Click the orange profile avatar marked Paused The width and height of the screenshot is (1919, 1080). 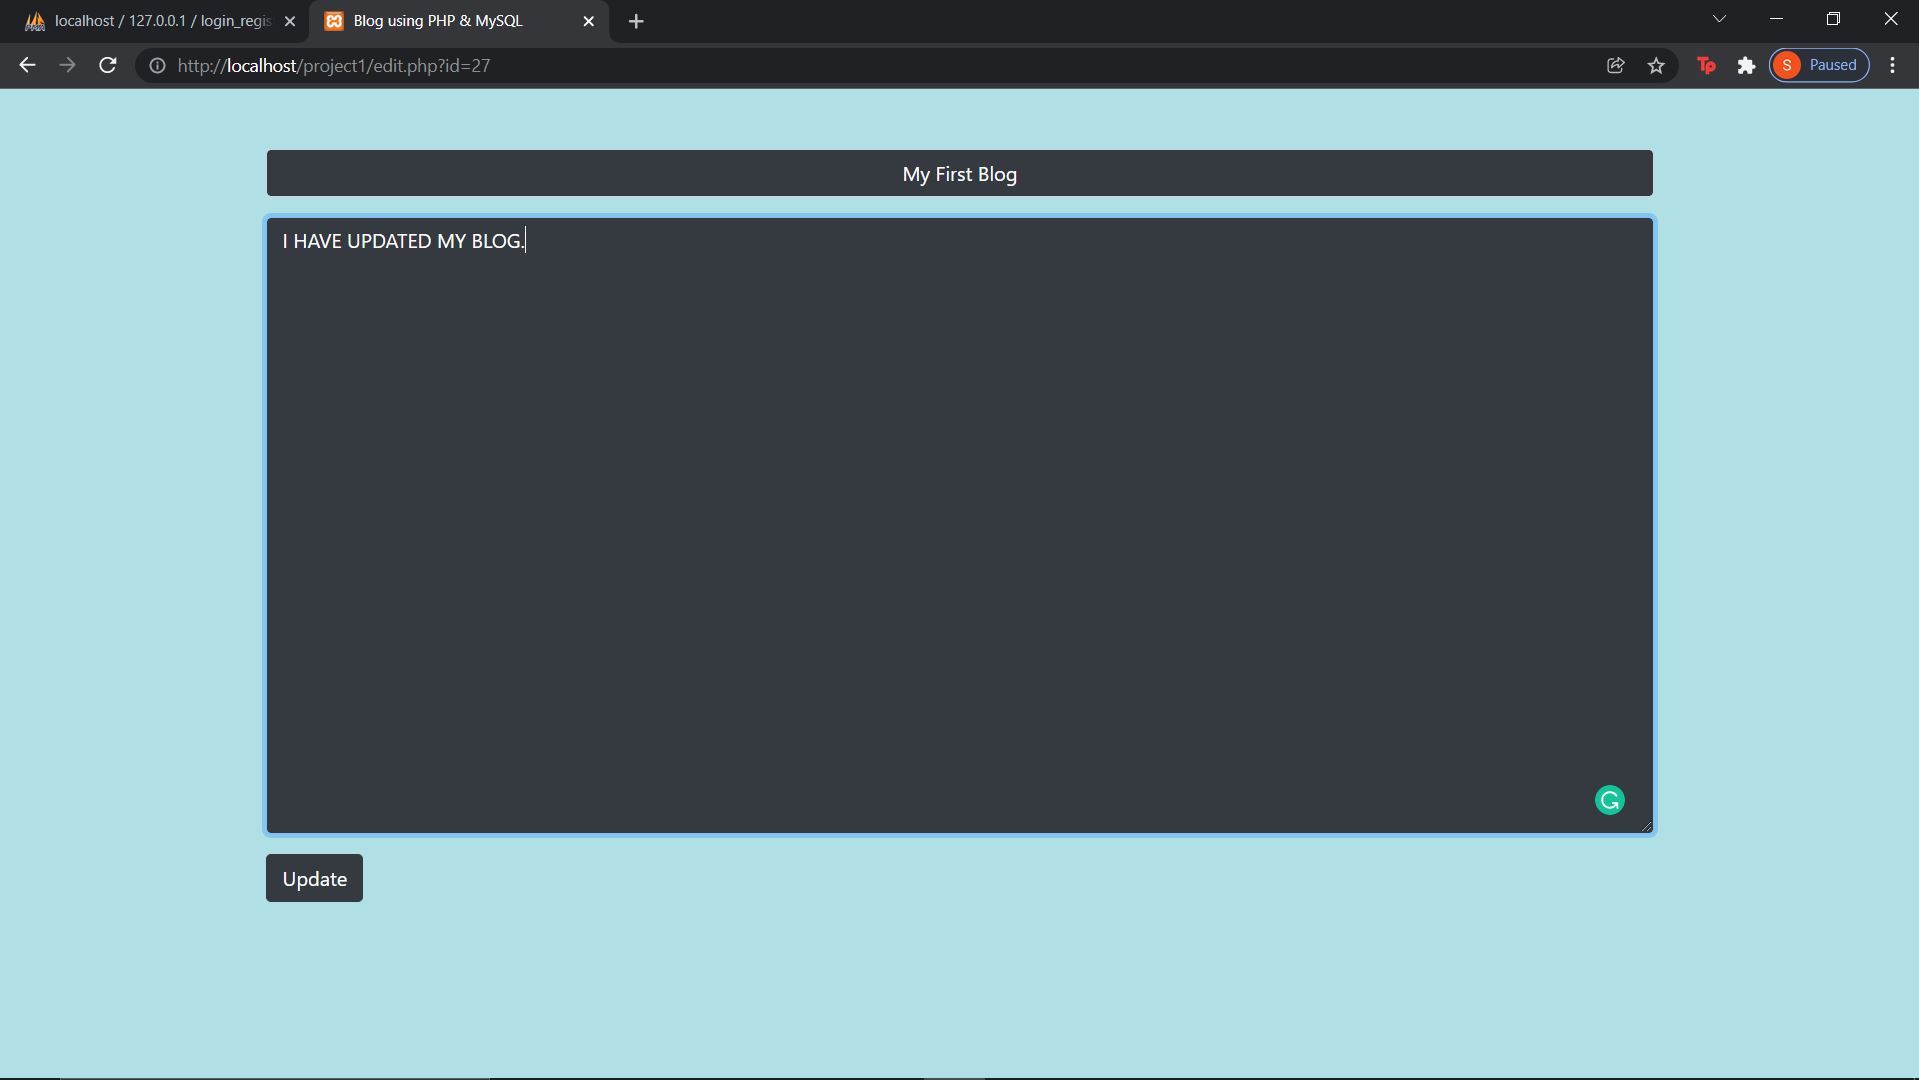[1789, 64]
